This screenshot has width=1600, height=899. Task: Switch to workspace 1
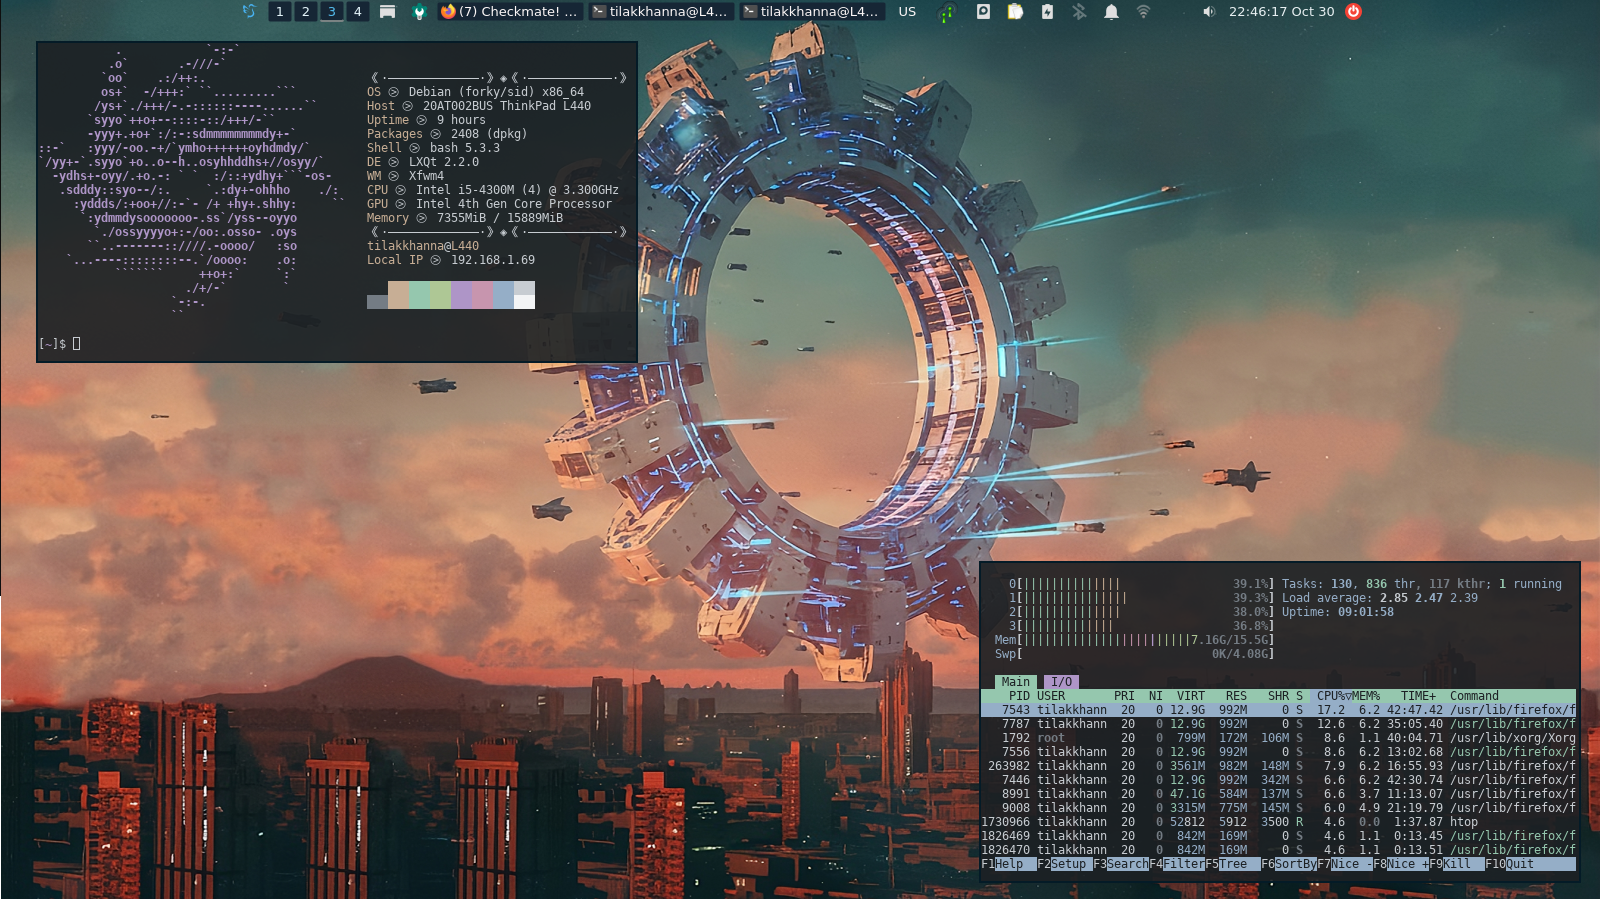(280, 12)
